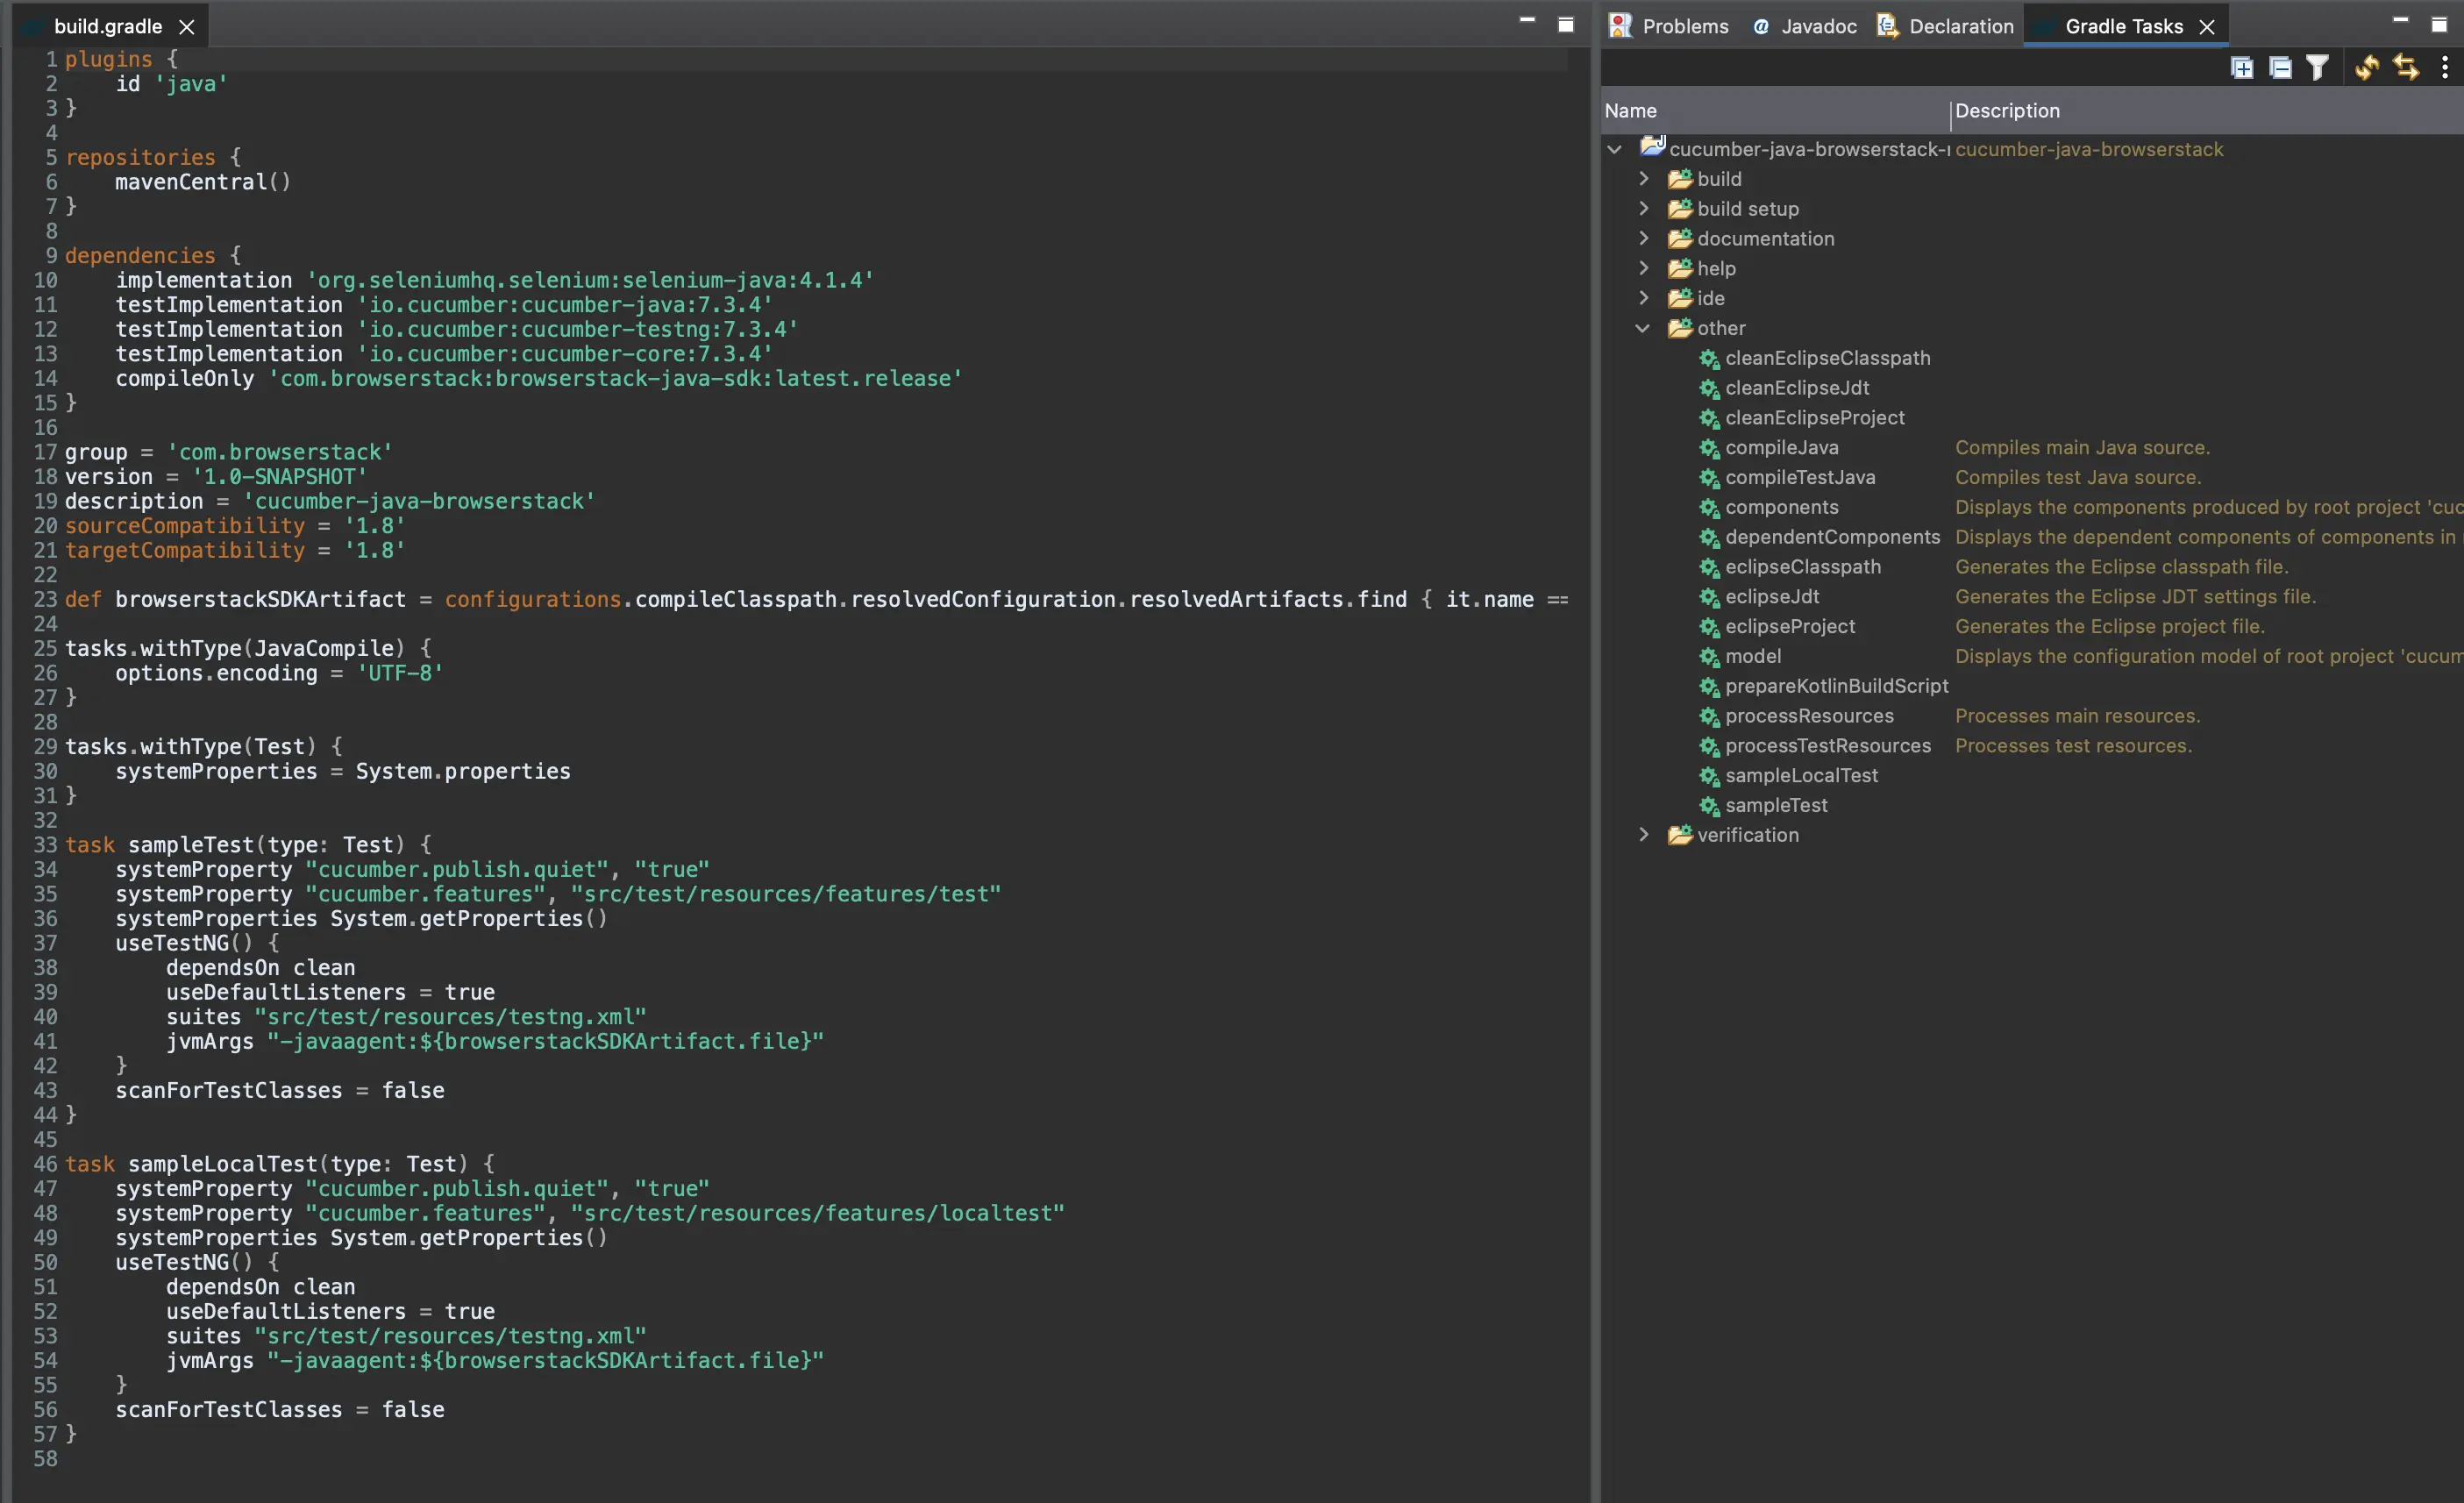This screenshot has height=1503, width=2464.
Task: Switch to the Declaration tab
Action: [1946, 26]
